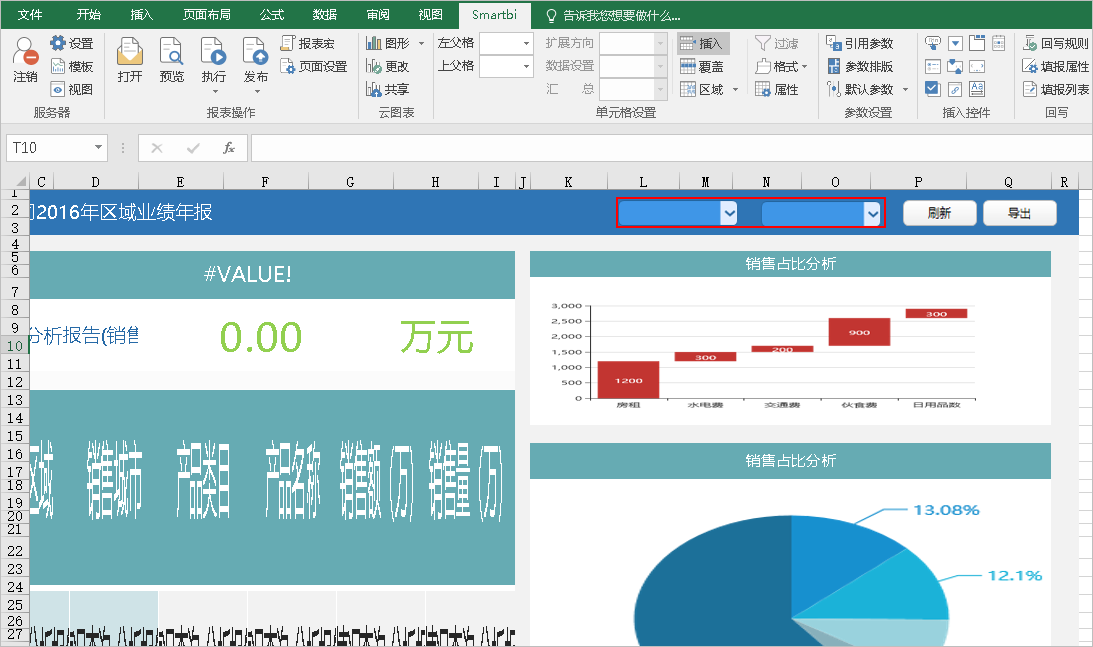Switch to the 插入 Insert ribbon tab

pyautogui.click(x=142, y=15)
